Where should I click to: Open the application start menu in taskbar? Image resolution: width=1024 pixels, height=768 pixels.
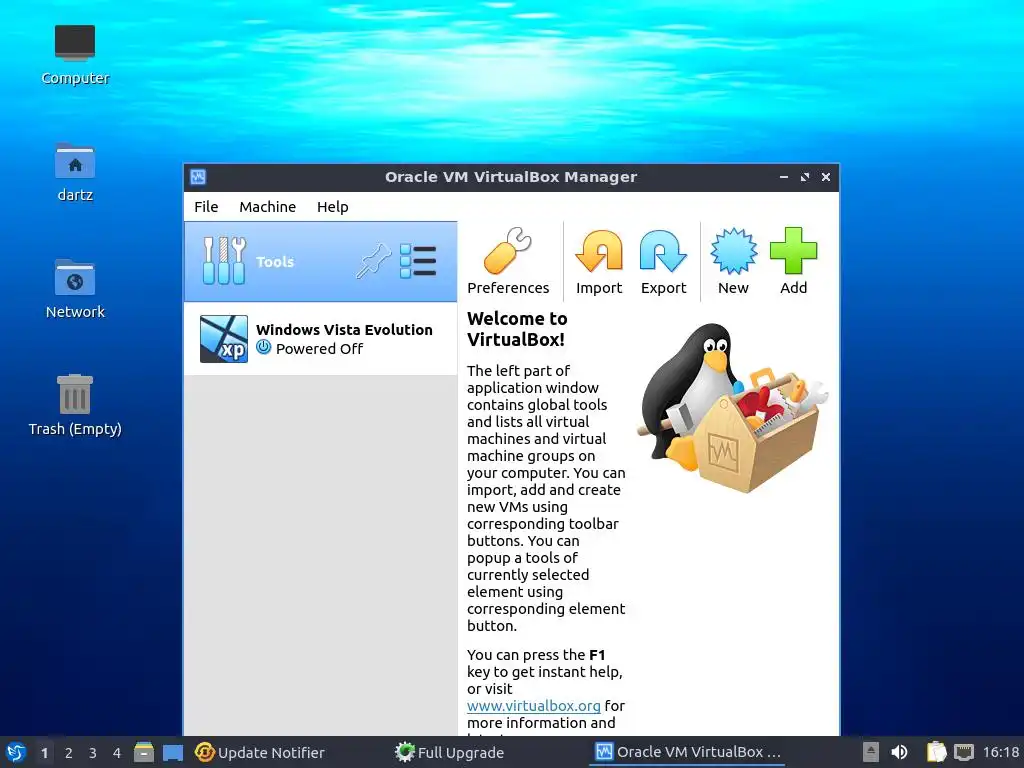(x=16, y=752)
